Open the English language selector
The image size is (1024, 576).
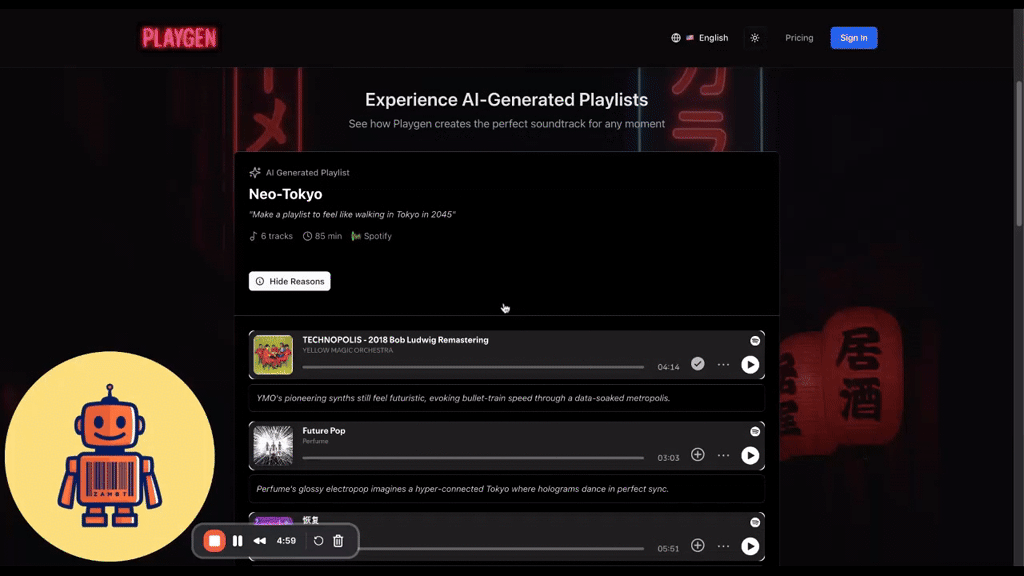(699, 38)
